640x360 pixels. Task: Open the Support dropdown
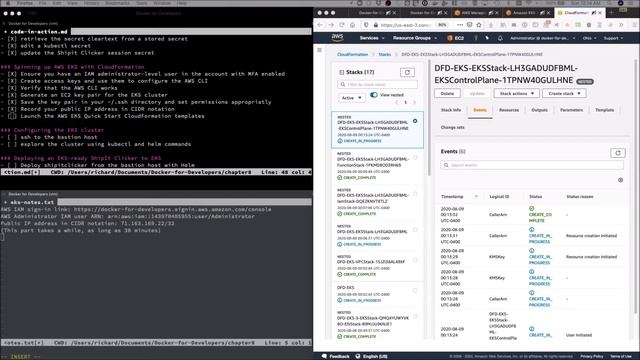coord(613,38)
